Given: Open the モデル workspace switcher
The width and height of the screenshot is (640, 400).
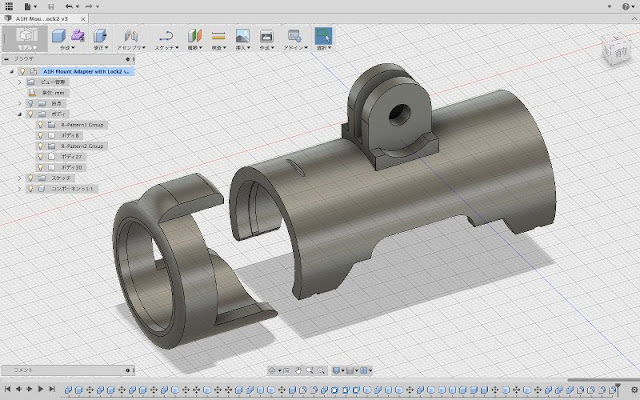Looking at the screenshot, I should point(26,39).
